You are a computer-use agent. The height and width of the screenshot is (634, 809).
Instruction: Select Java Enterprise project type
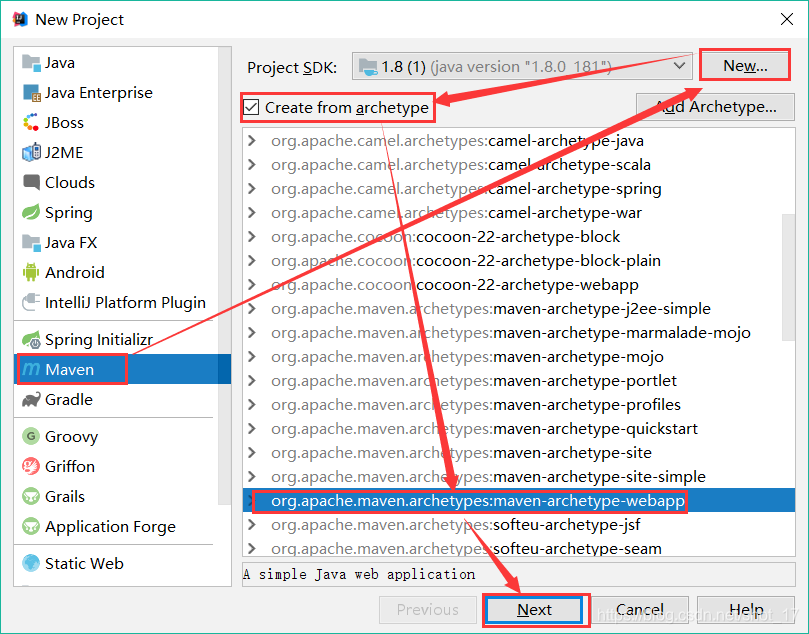99,93
